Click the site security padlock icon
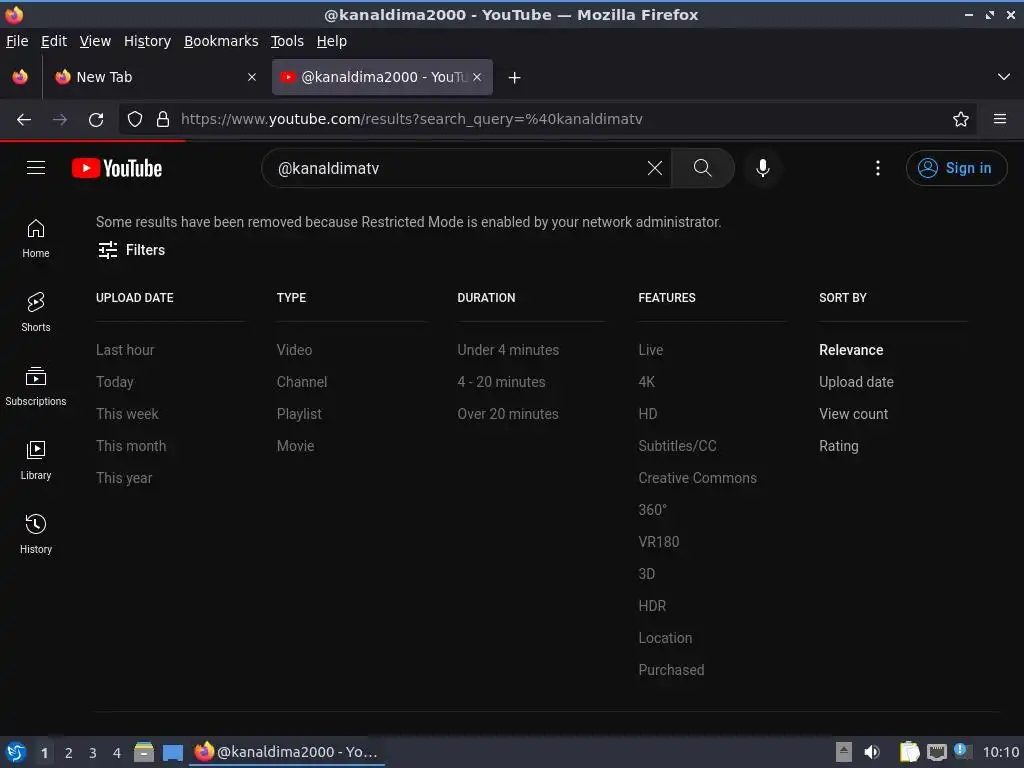Viewport: 1024px width, 768px height. tap(163, 119)
